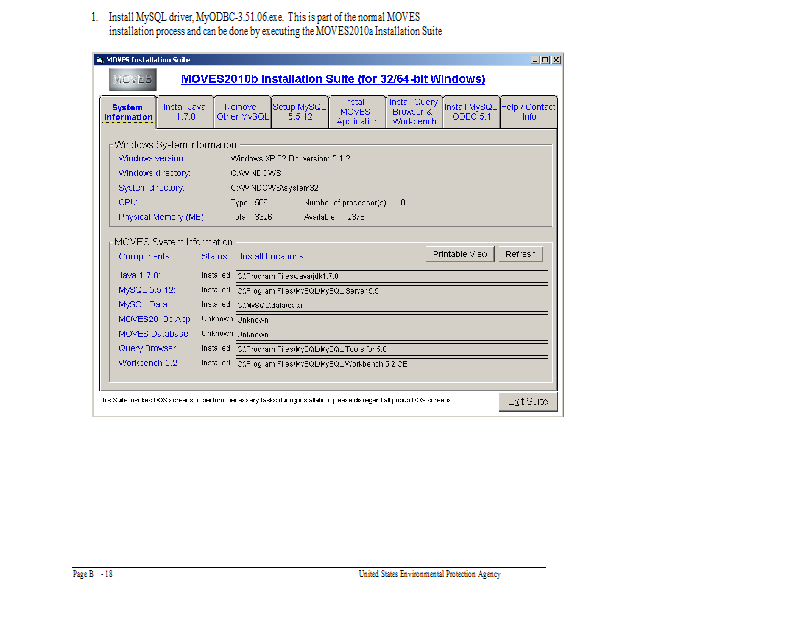Select the Setup MySQL 5.5.12 tab

[x=300, y=112]
